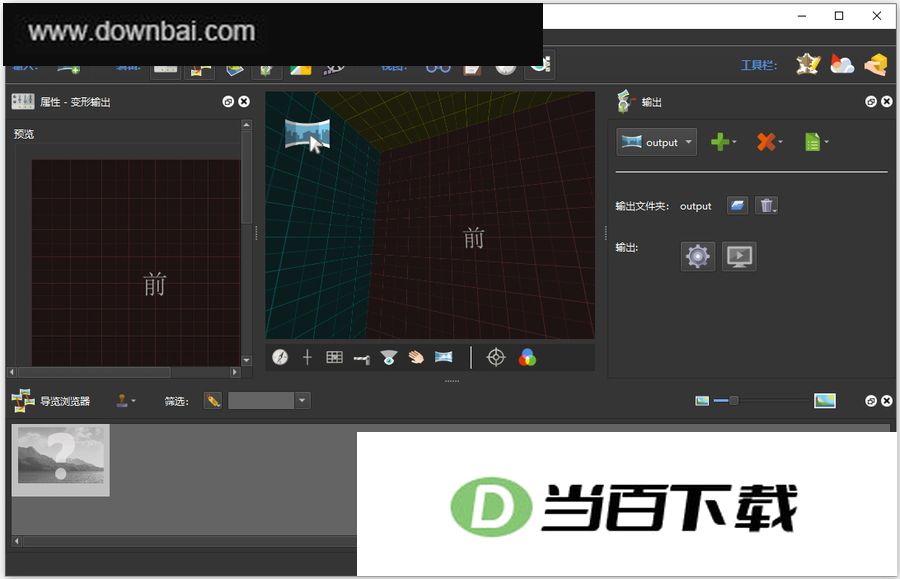Click the Properties panel sliders icon

click(x=23, y=102)
